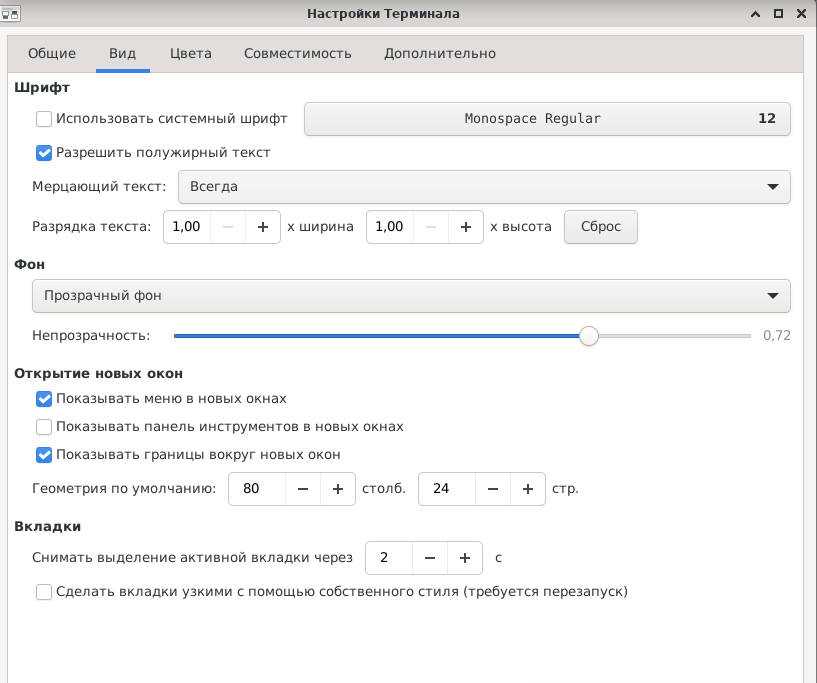Decrease default geometry rows with minus
The image size is (817, 683).
coord(492,489)
